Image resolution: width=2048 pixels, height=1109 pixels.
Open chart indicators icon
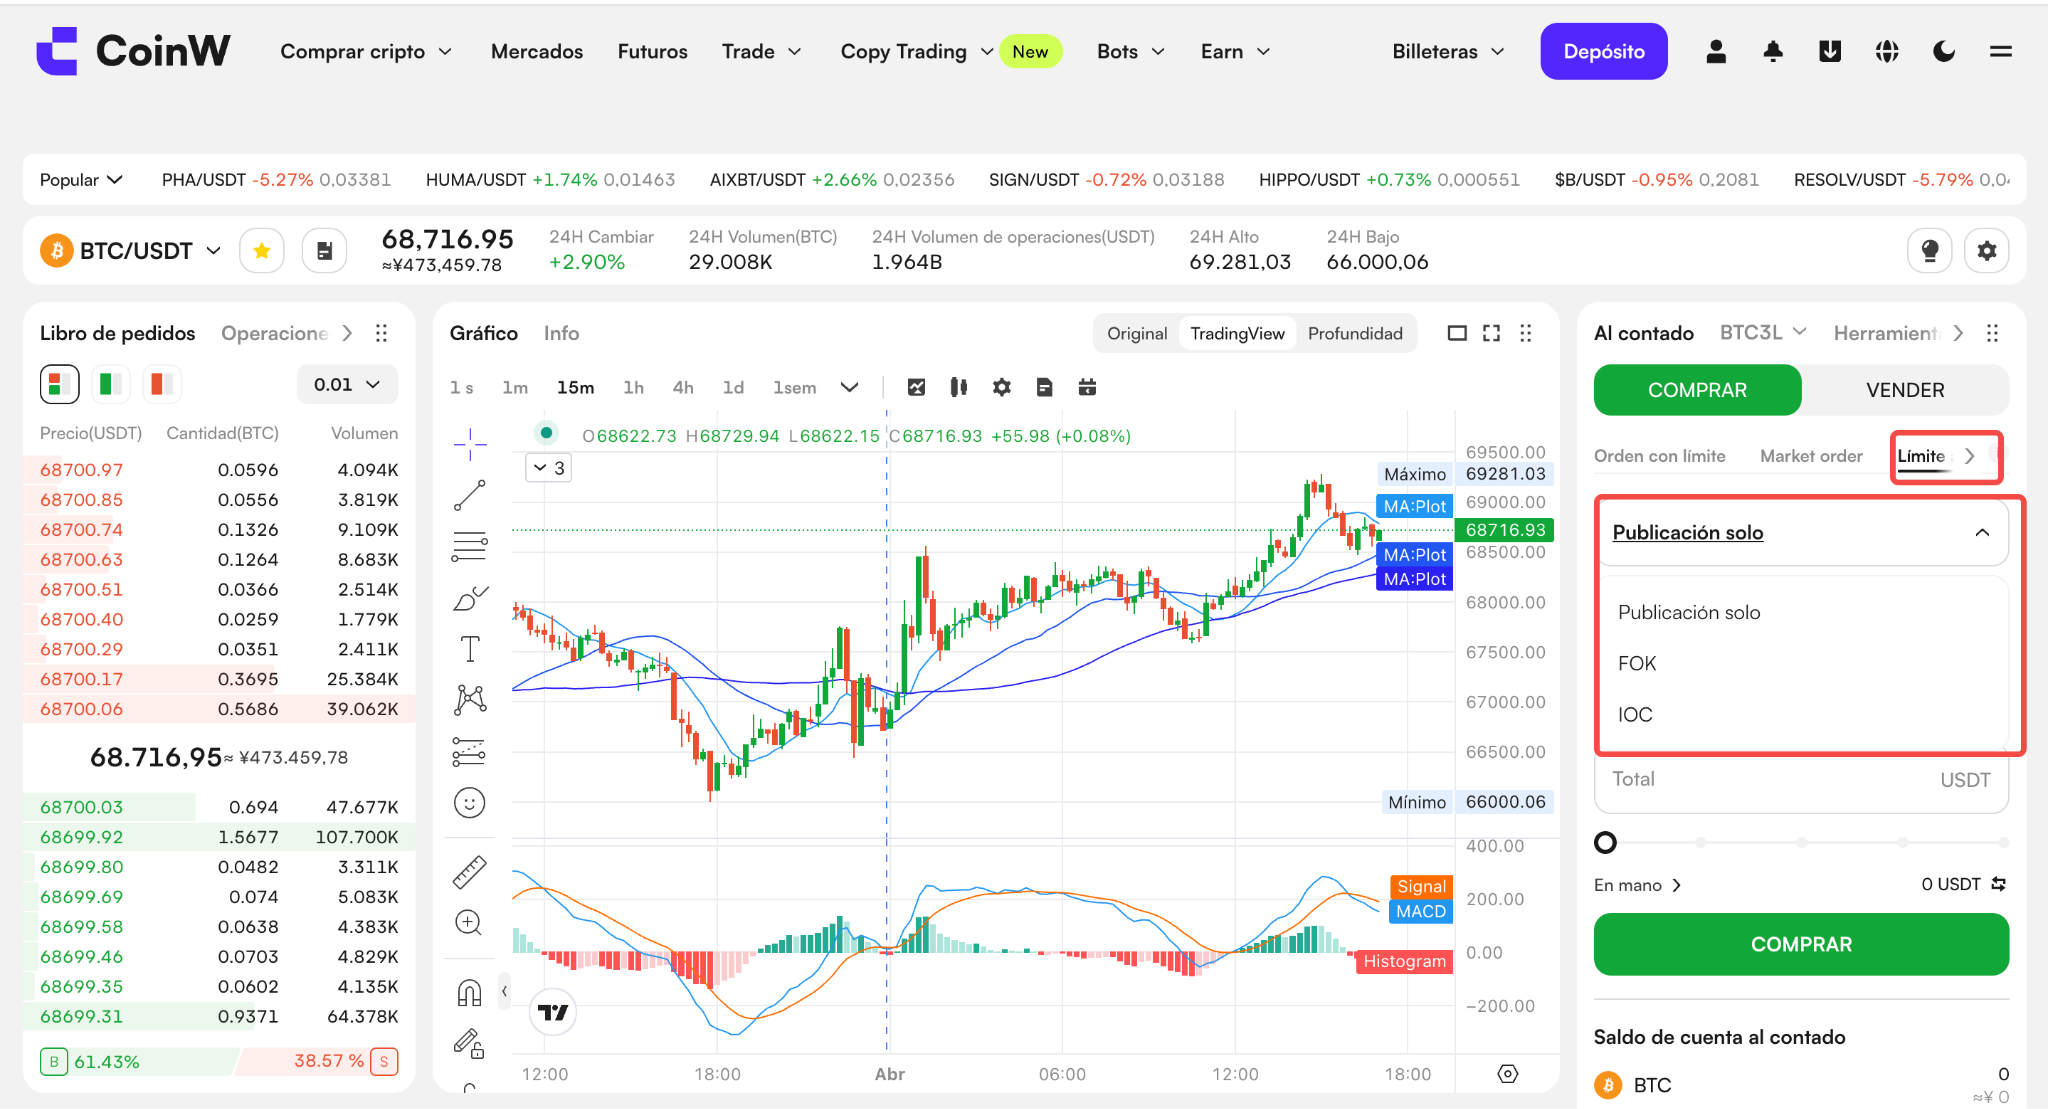pyautogui.click(x=916, y=387)
